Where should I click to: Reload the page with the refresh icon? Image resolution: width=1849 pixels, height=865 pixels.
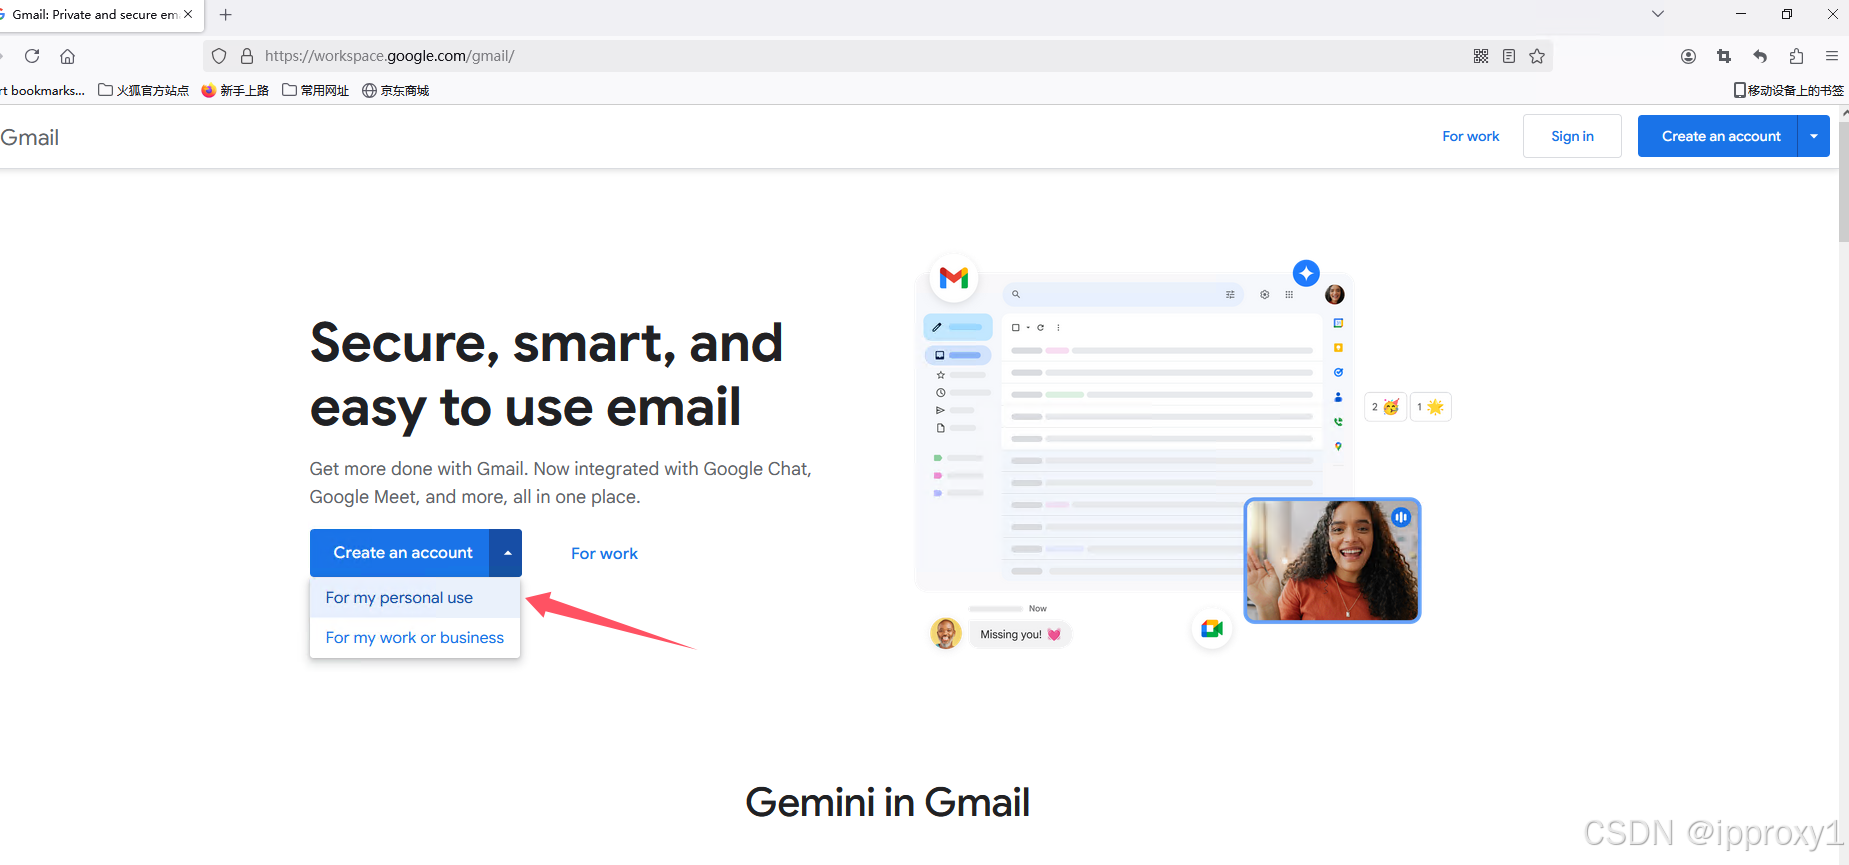tap(32, 56)
